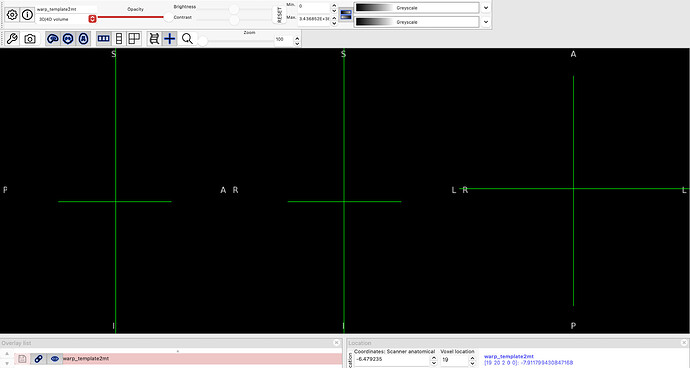Adjust the Contrast slider
The height and width of the screenshot is (368, 690).
click(235, 20)
